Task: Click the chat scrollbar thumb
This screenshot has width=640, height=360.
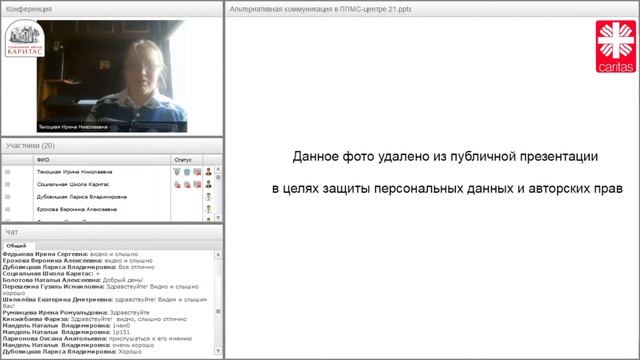Action: pyautogui.click(x=218, y=311)
